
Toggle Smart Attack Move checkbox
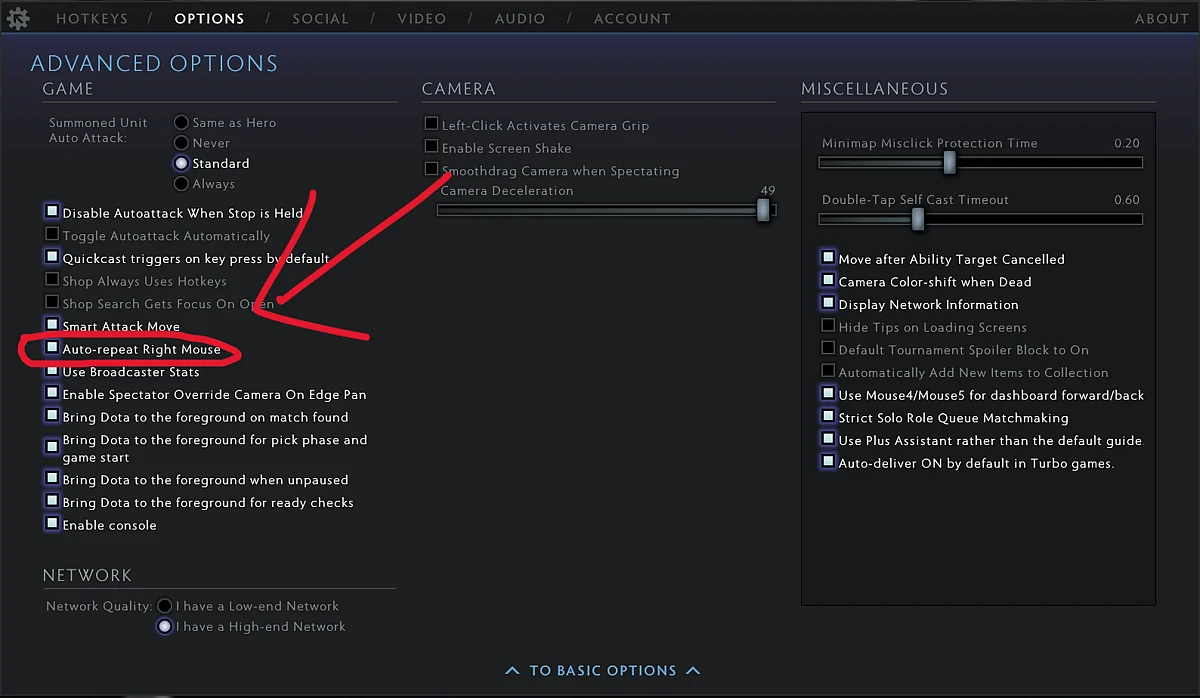pos(52,325)
